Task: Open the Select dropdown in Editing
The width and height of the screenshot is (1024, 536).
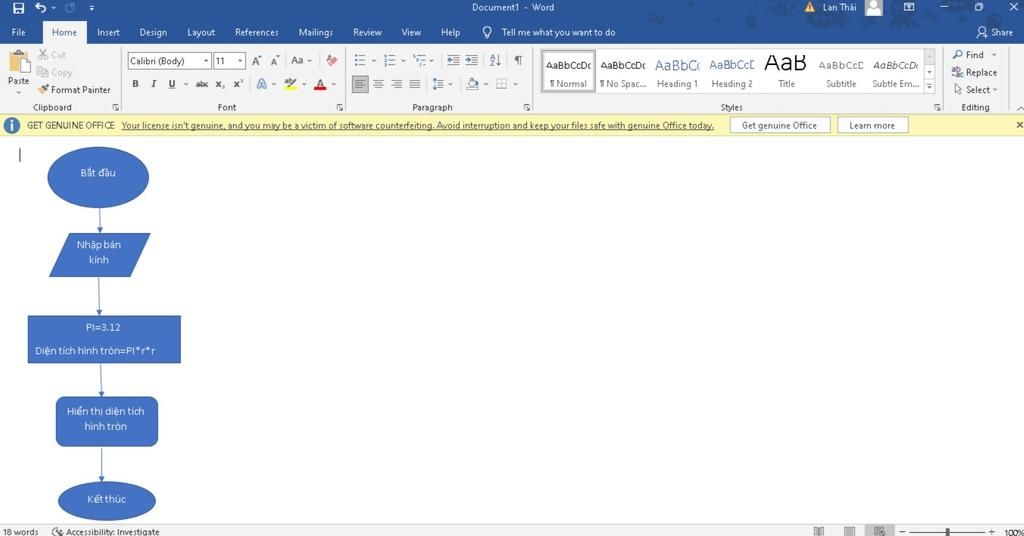Action: pos(976,89)
